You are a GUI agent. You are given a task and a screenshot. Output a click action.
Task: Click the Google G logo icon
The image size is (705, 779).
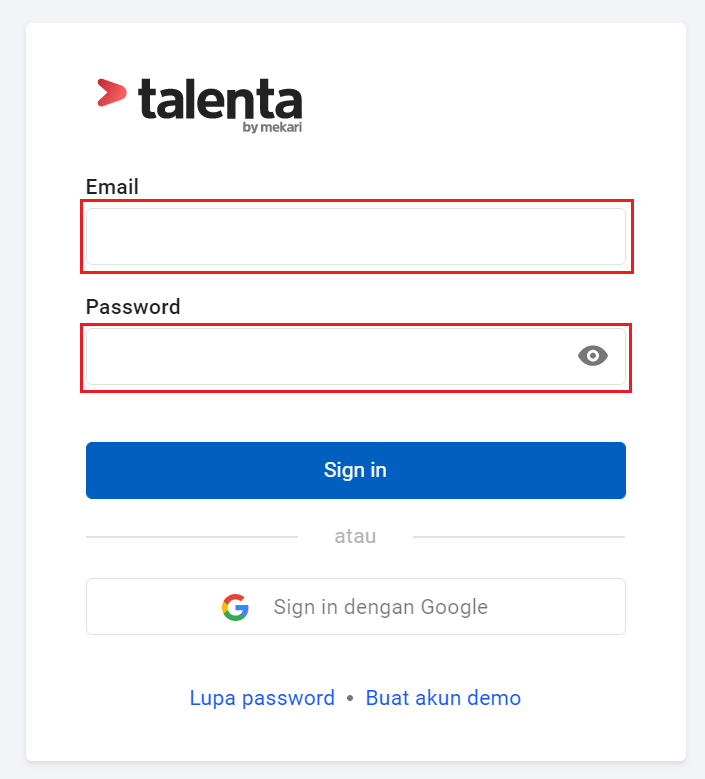(235, 607)
